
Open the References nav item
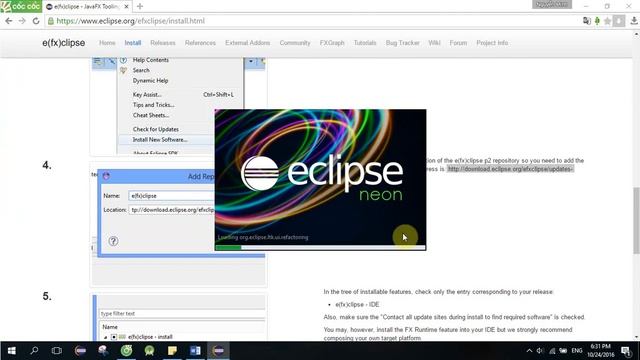click(x=200, y=43)
